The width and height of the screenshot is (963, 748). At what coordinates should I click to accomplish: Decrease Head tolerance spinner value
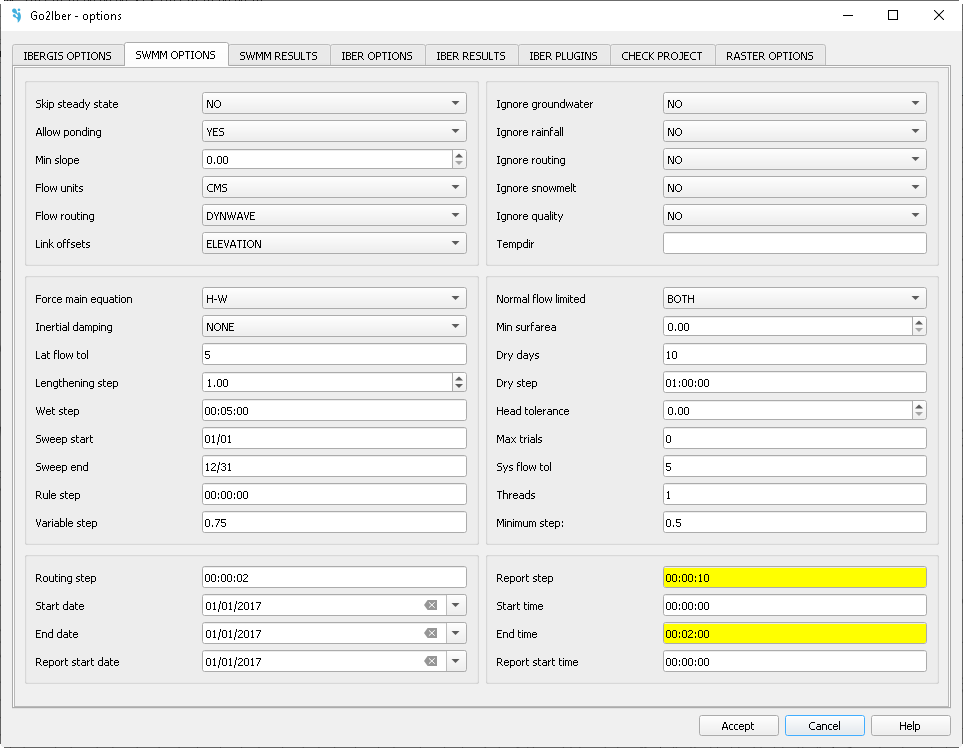[919, 415]
